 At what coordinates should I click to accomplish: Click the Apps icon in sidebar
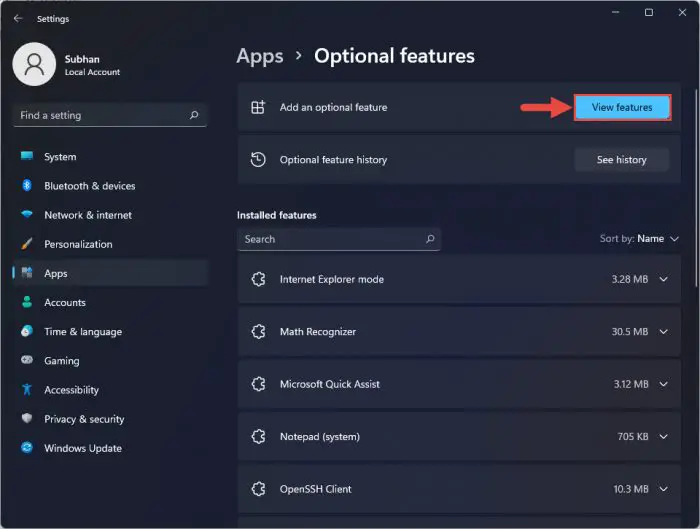point(27,273)
